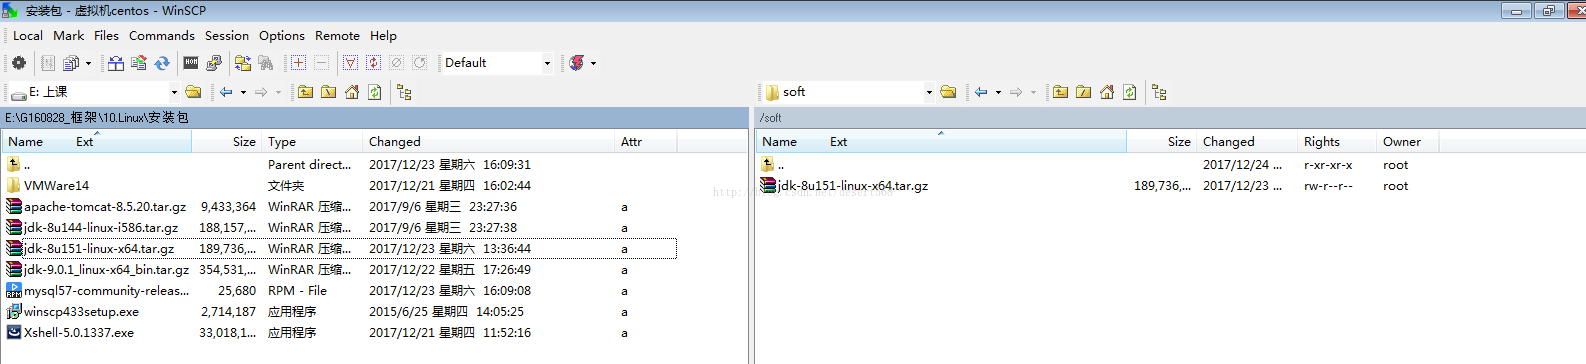This screenshot has height=364, width=1586.
Task: Select the mysql57-community-release RPM file
Action: pyautogui.click(x=106, y=291)
